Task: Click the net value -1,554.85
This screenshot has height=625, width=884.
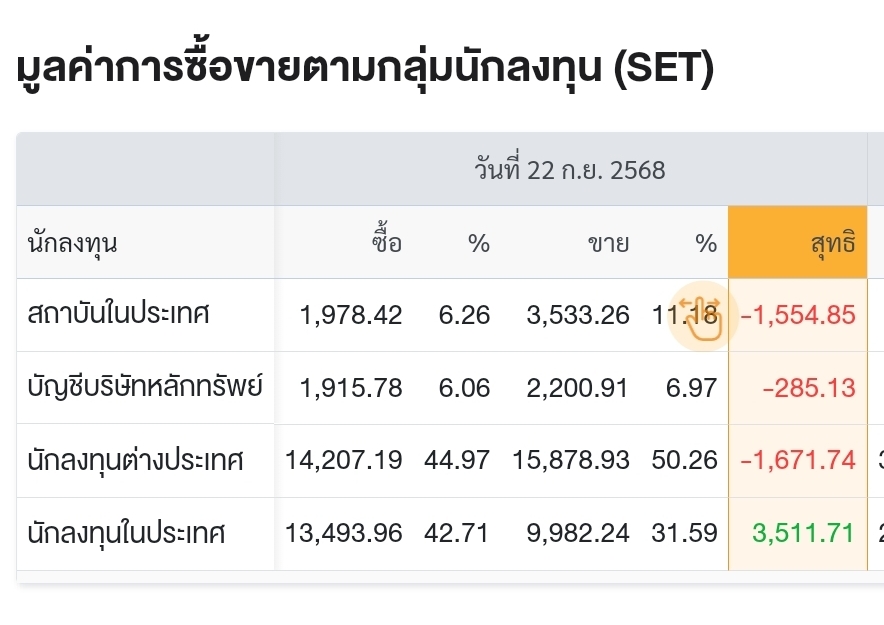Action: point(798,315)
